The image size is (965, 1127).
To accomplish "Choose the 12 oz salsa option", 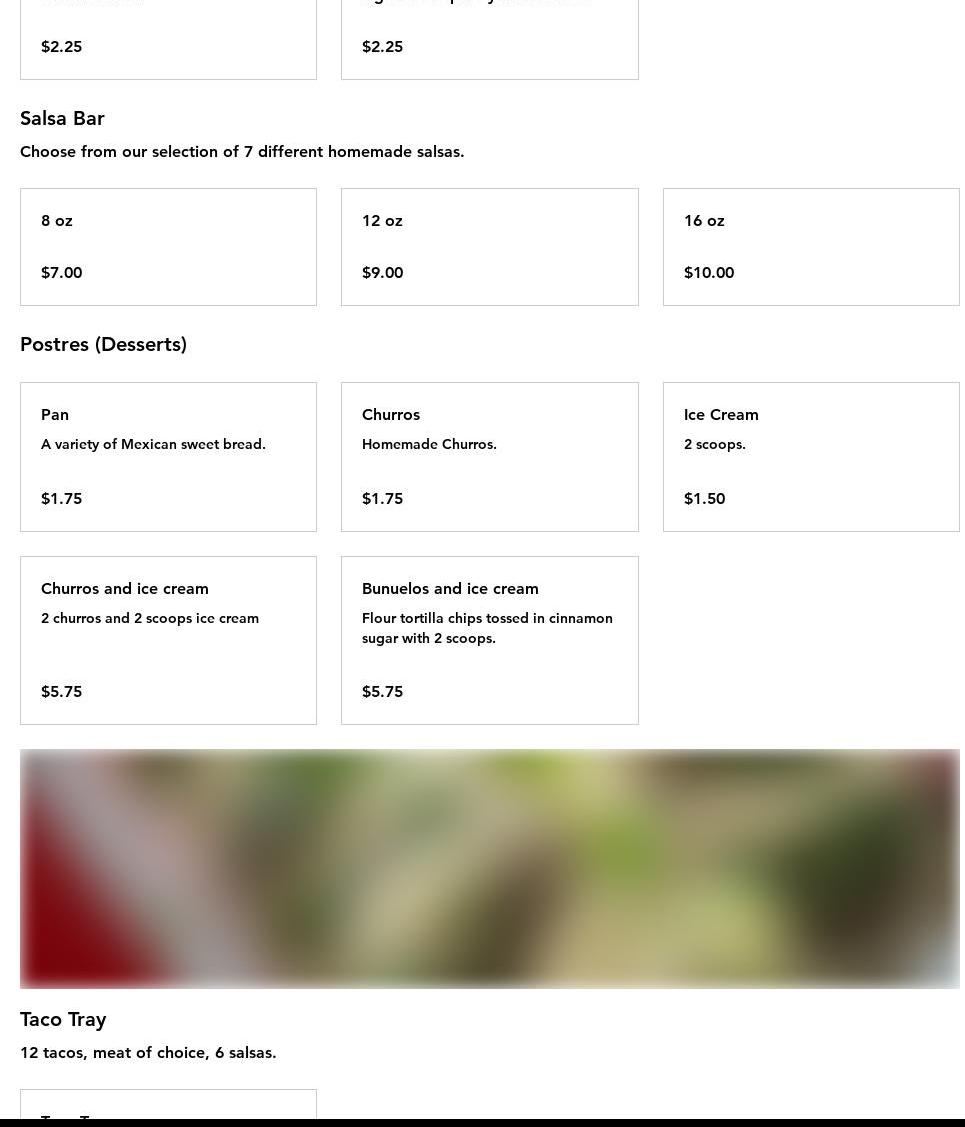I will coord(489,246).
